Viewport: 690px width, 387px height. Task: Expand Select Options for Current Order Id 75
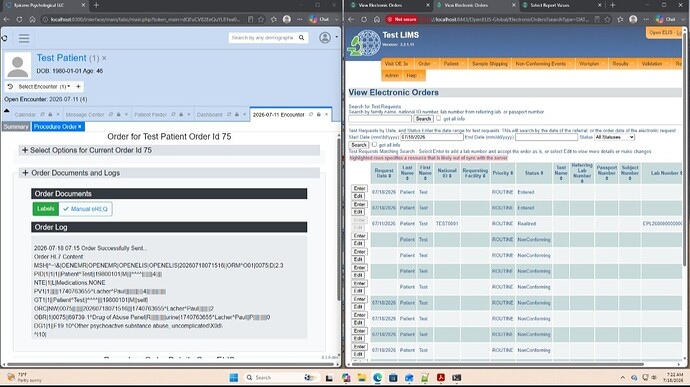coord(169,150)
